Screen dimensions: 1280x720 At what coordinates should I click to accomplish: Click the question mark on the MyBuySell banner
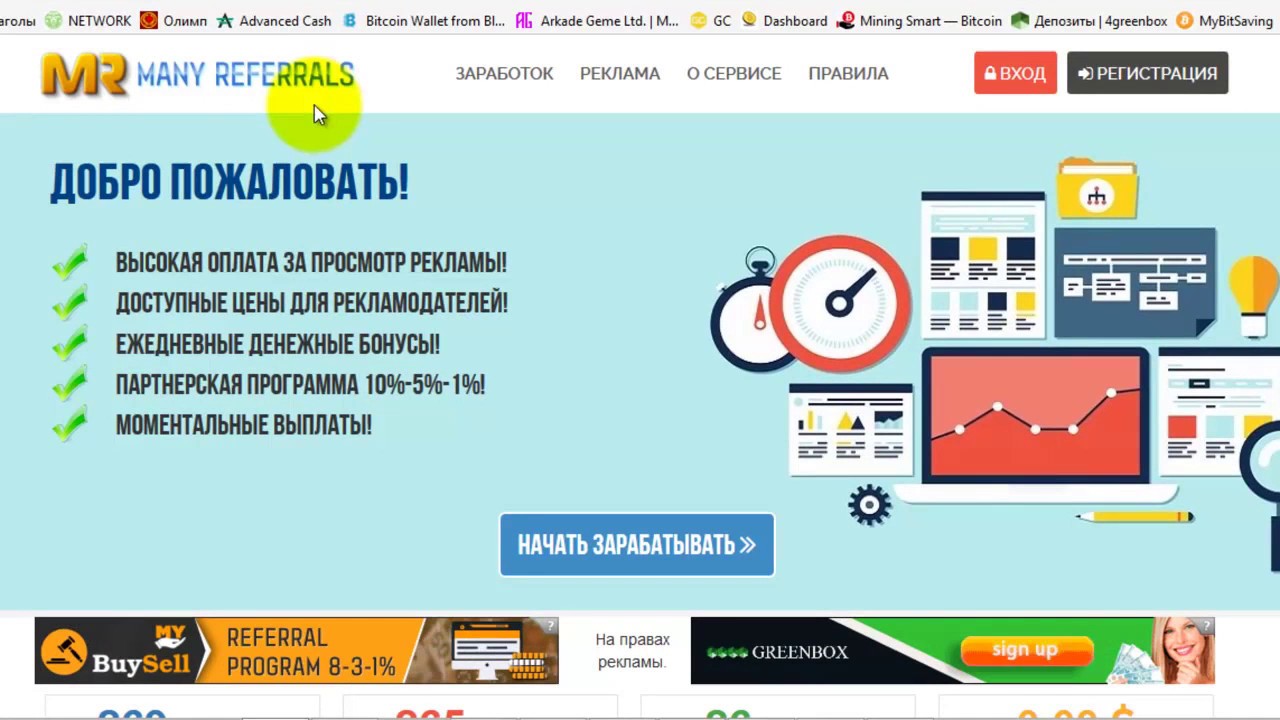[550, 626]
